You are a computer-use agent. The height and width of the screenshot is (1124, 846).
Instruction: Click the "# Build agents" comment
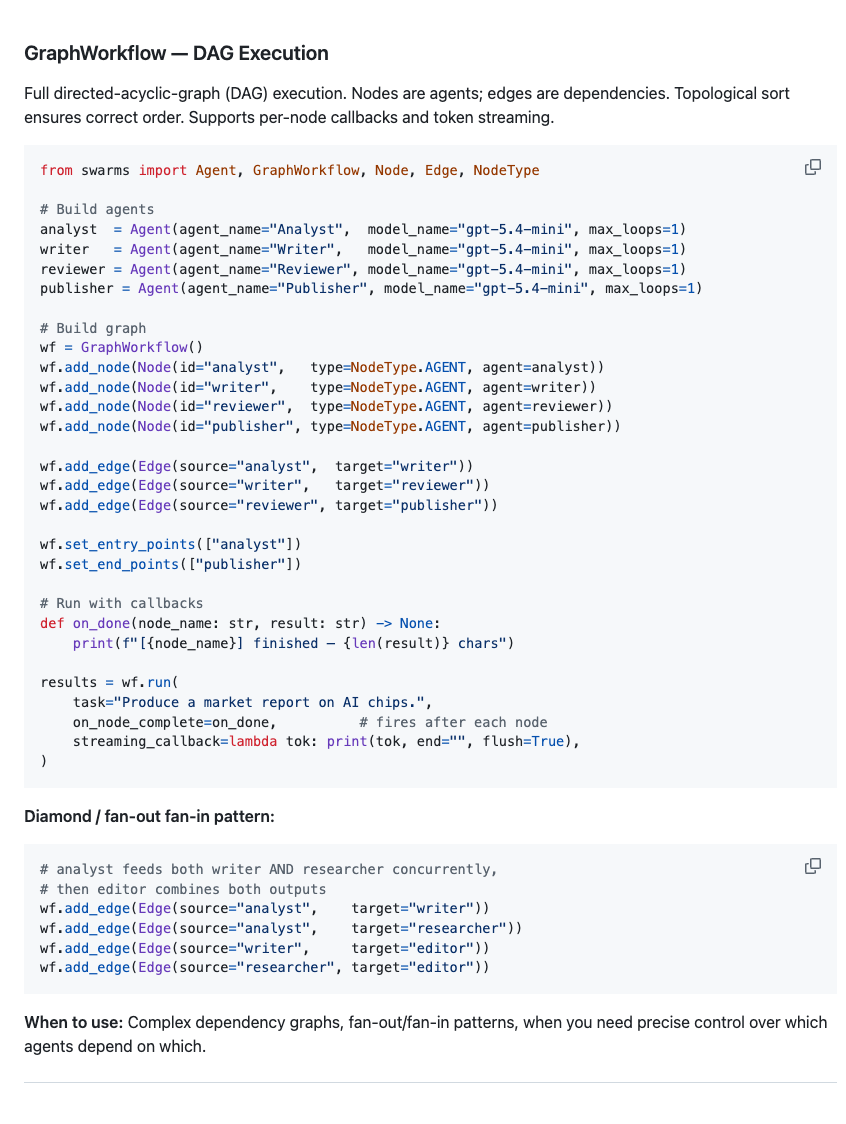[x=97, y=209]
